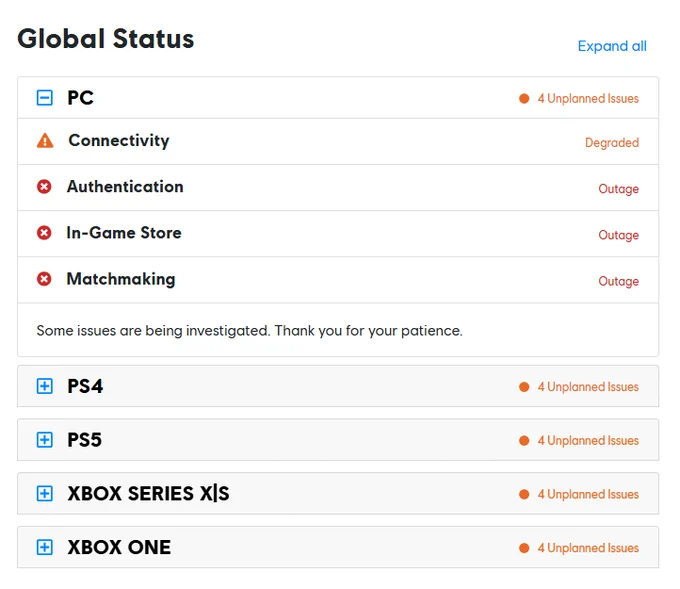Screen dimensions: 680x589
Task: Click PS4 '4 Unplanned Issues' text
Action: [x=588, y=386]
